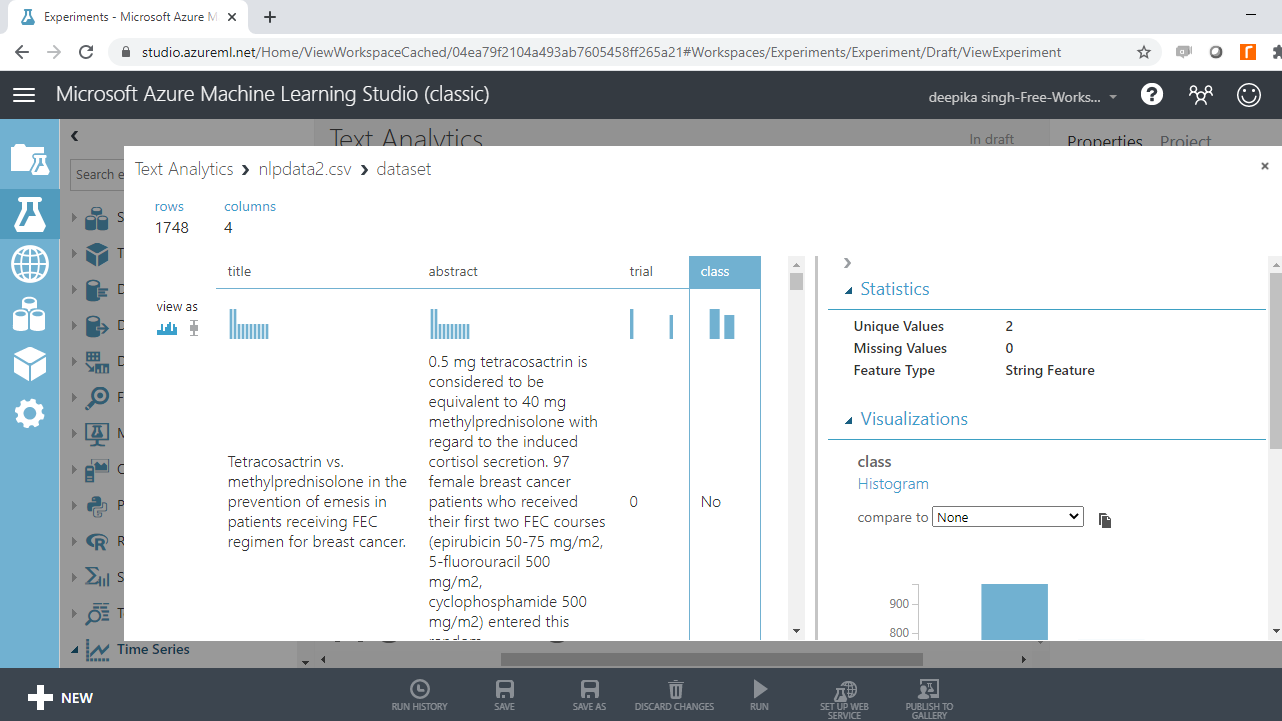Click the 'String Feature' value
The width and height of the screenshot is (1282, 721).
tap(1050, 370)
